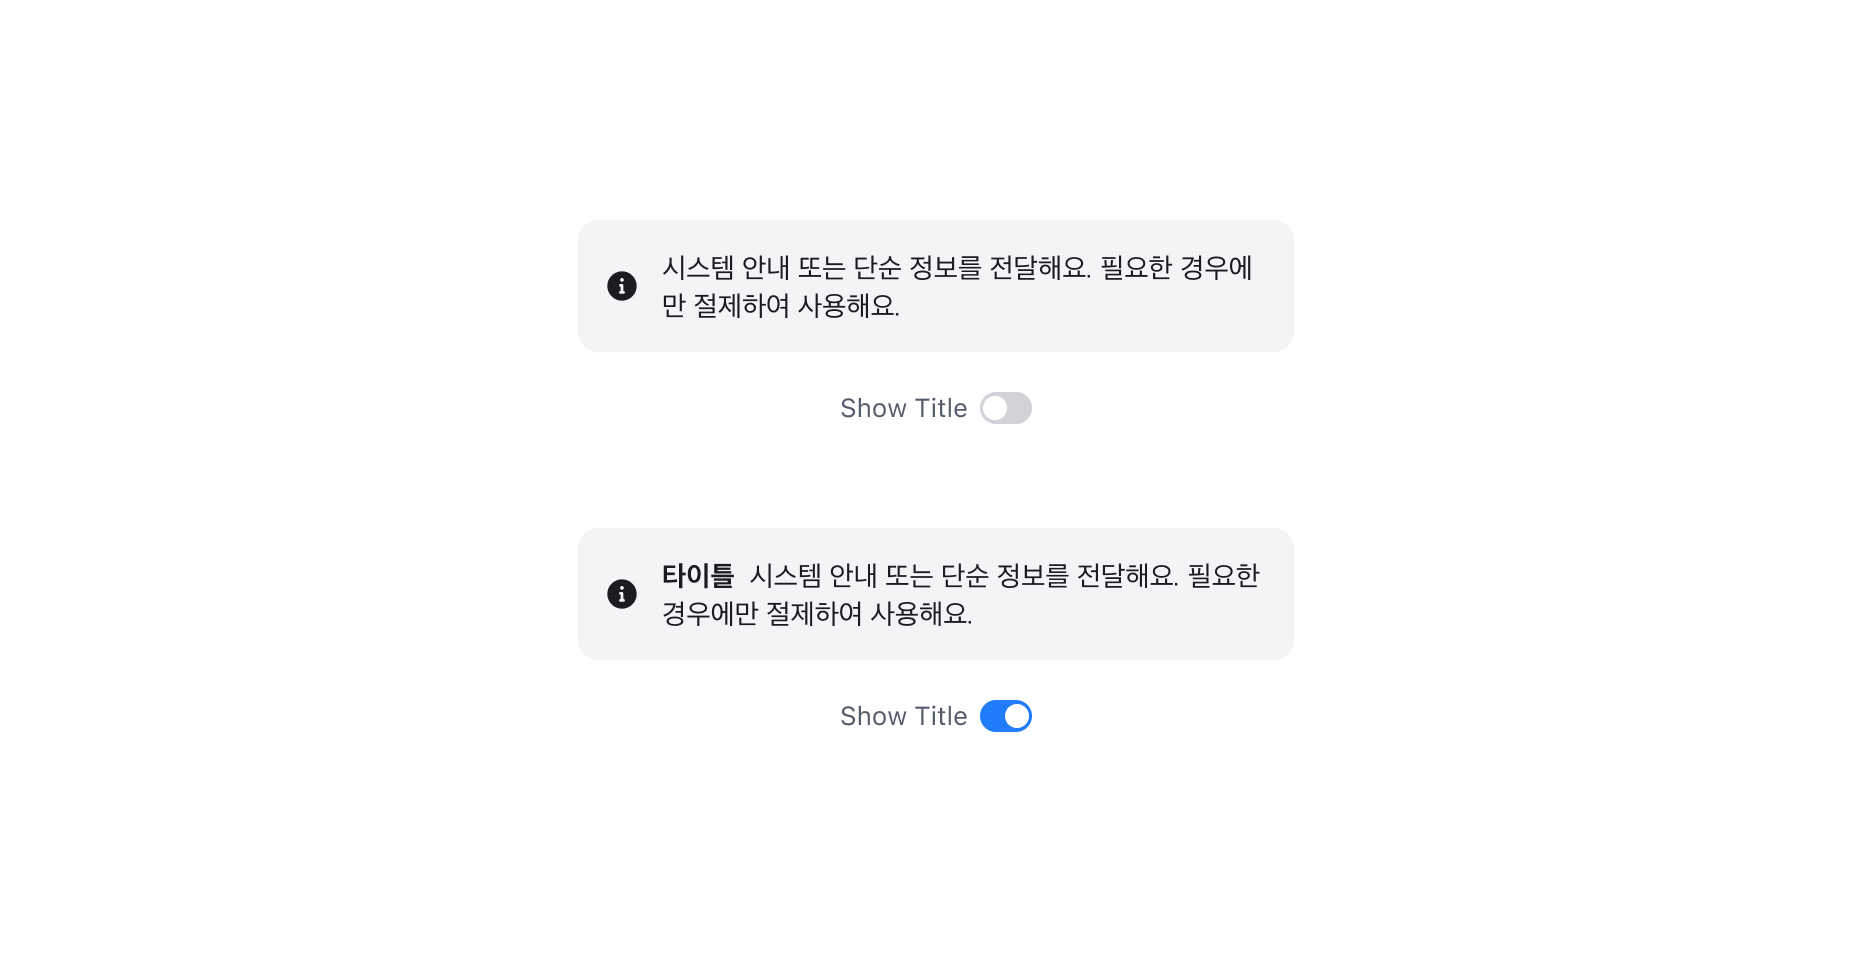The height and width of the screenshot is (960, 1872).
Task: Click 필요한 경우에 in the untitled callout
Action: tap(1176, 268)
